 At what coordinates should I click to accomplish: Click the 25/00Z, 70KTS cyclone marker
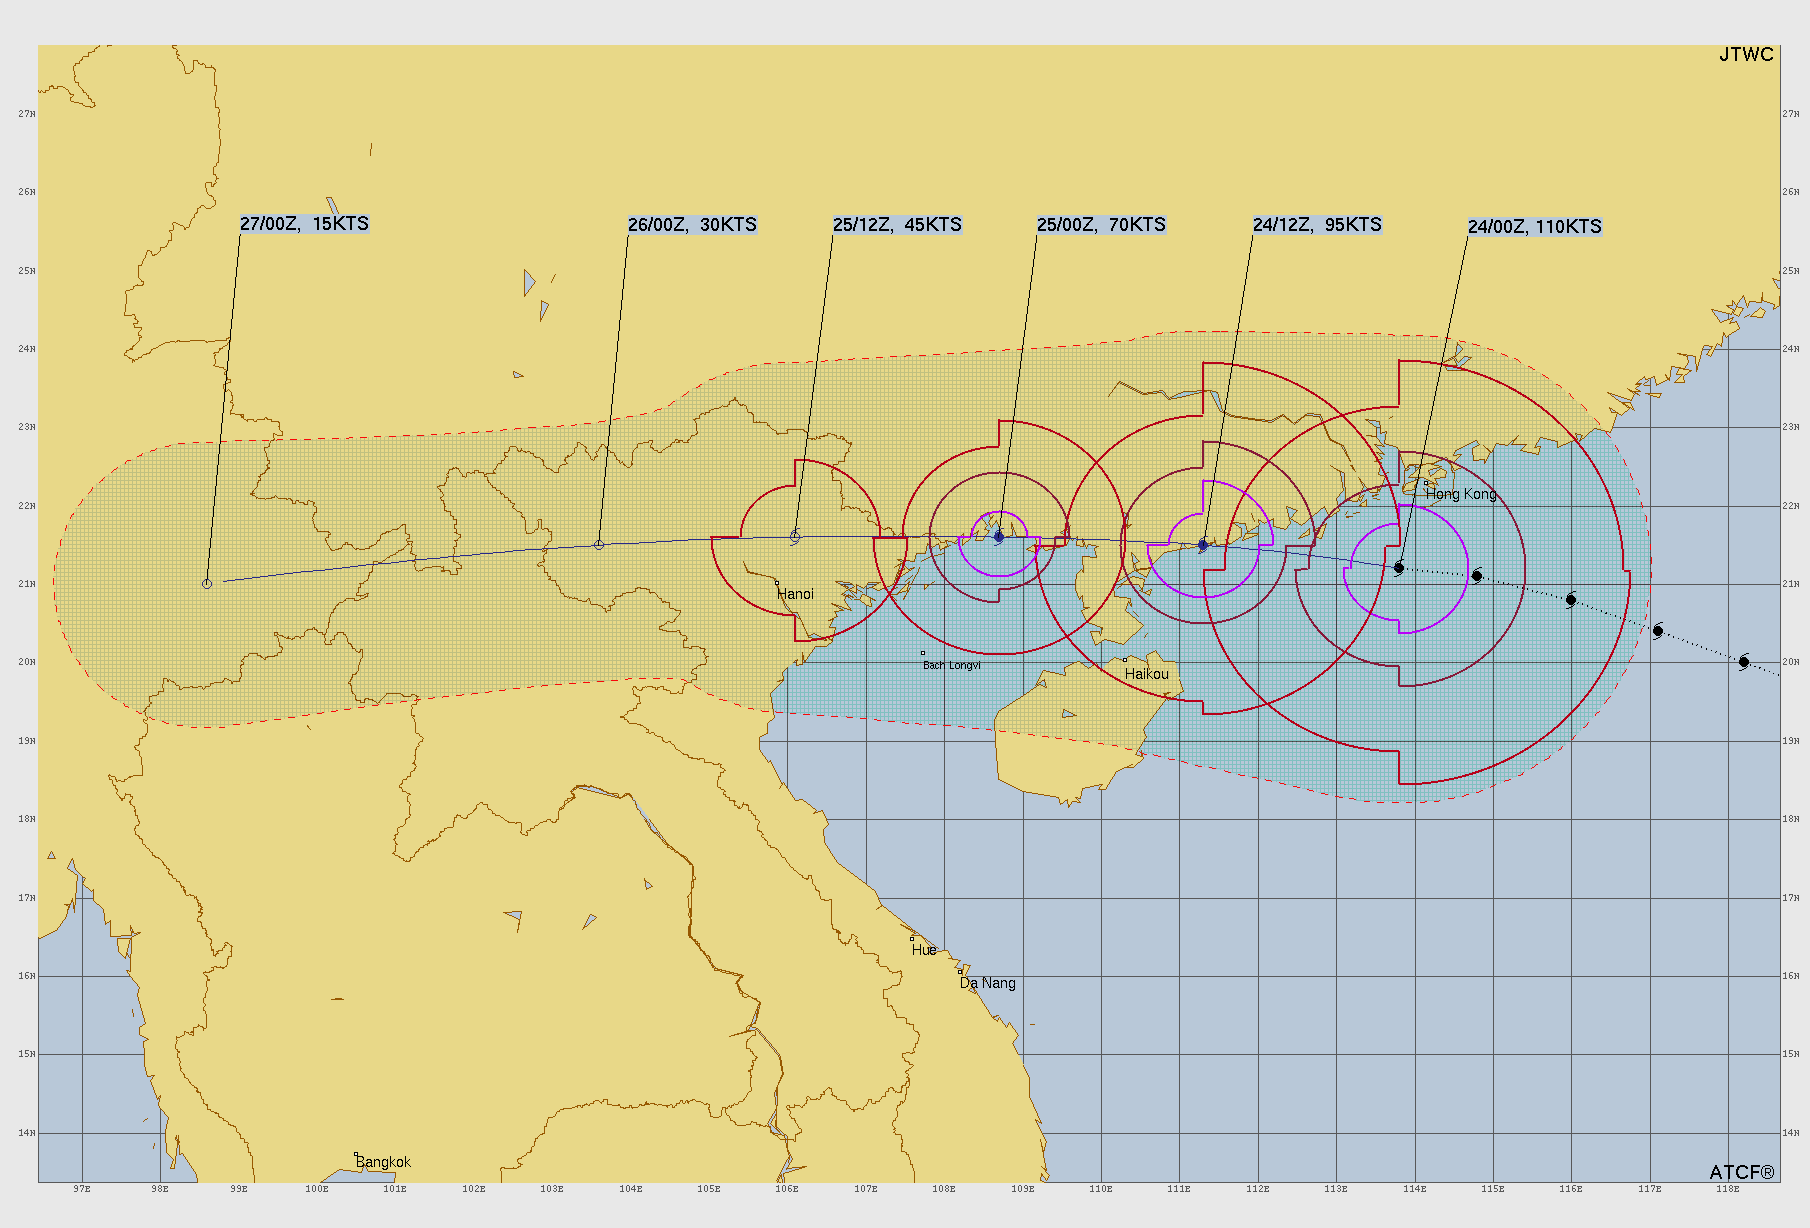998,538
